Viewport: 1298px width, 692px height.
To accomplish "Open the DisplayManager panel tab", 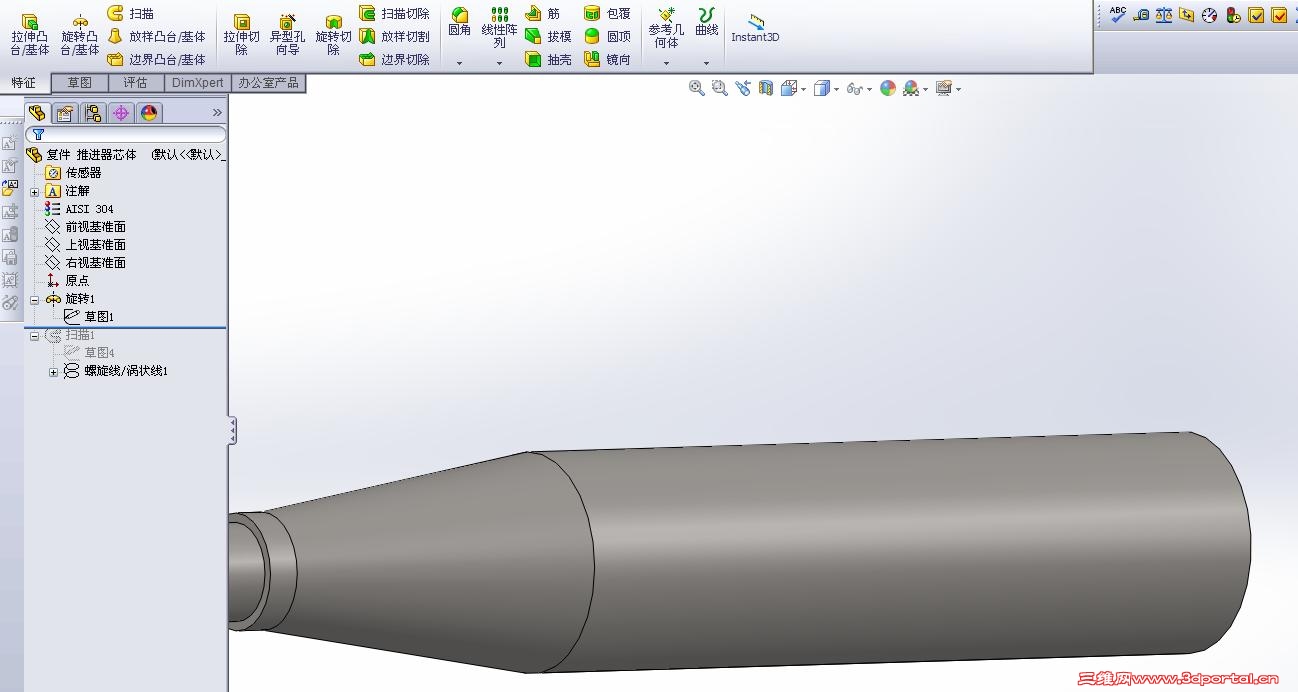I will pos(149,112).
